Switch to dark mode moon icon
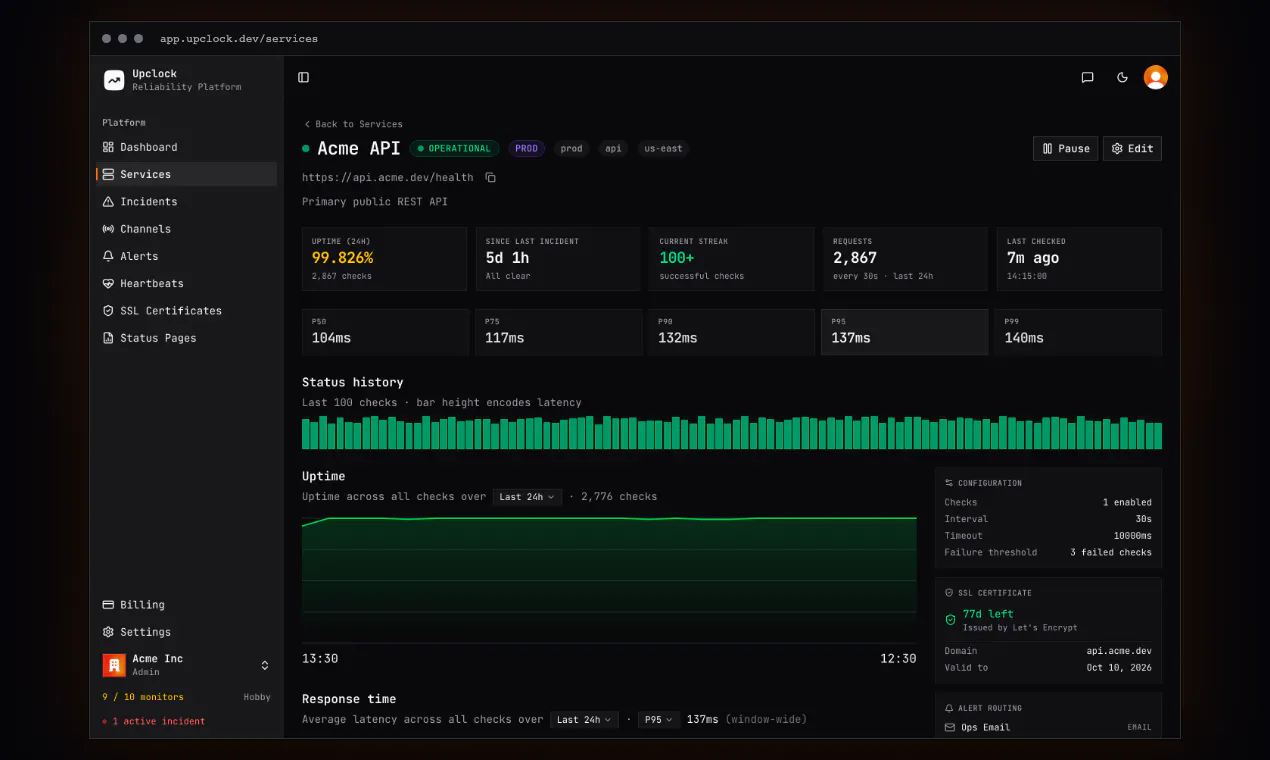 [x=1122, y=77]
